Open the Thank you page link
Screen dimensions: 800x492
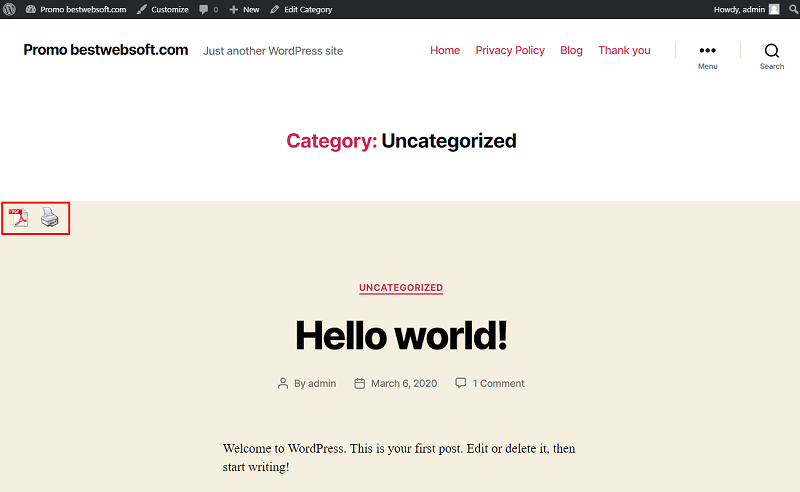click(x=624, y=50)
